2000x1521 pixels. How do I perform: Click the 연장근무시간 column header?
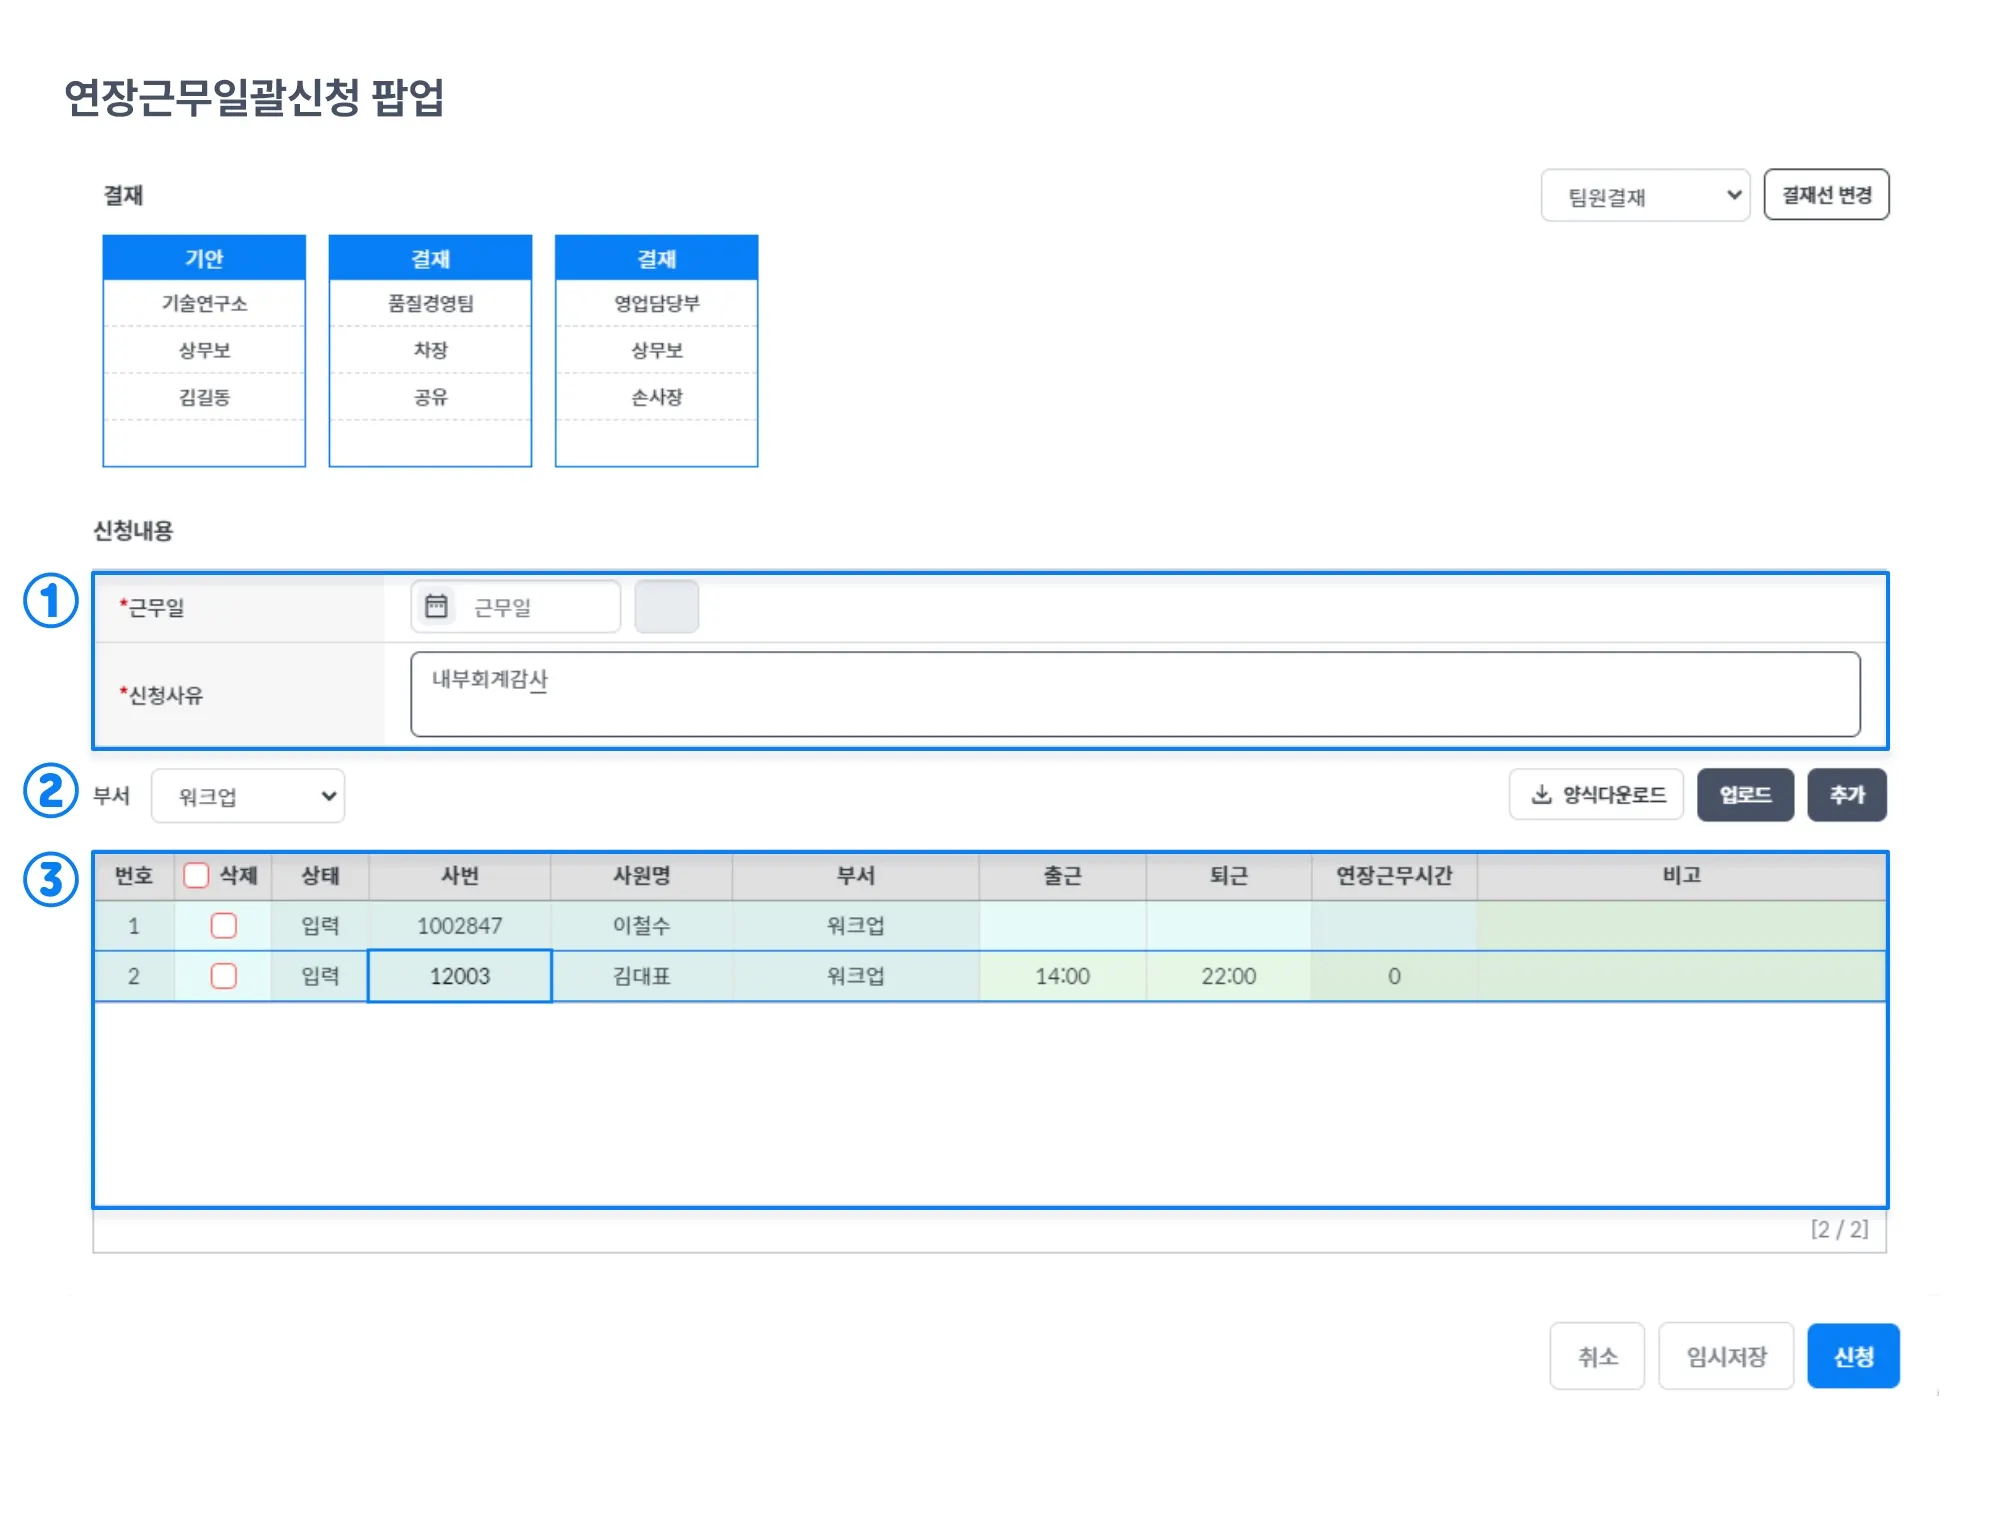(1394, 876)
